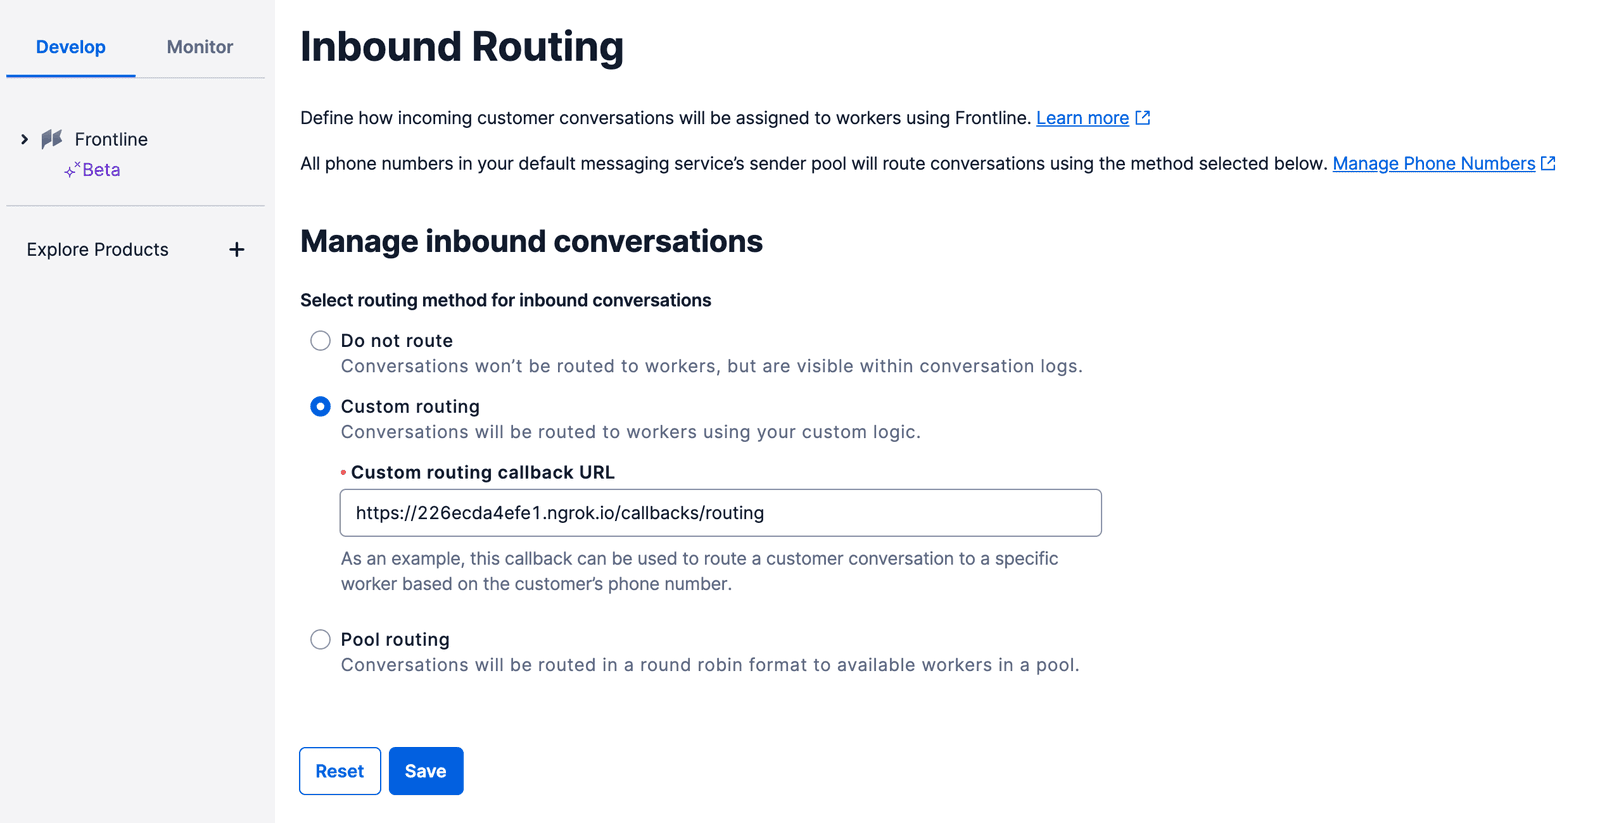Switch to the Monitor tab
This screenshot has height=823, width=1600.
[199, 46]
